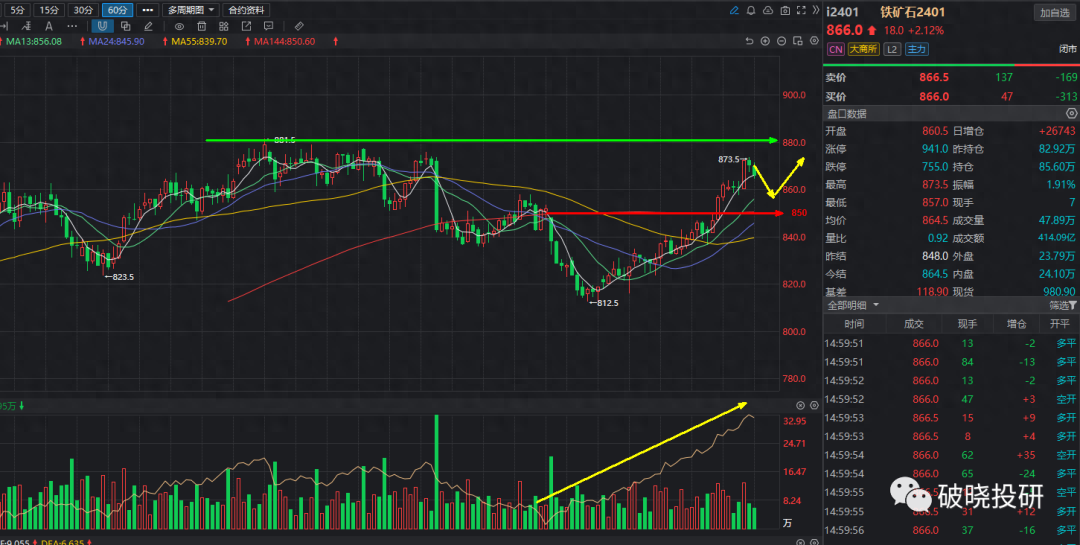Open the 多周期图 dropdown
This screenshot has width=1080, height=545.
coord(190,10)
